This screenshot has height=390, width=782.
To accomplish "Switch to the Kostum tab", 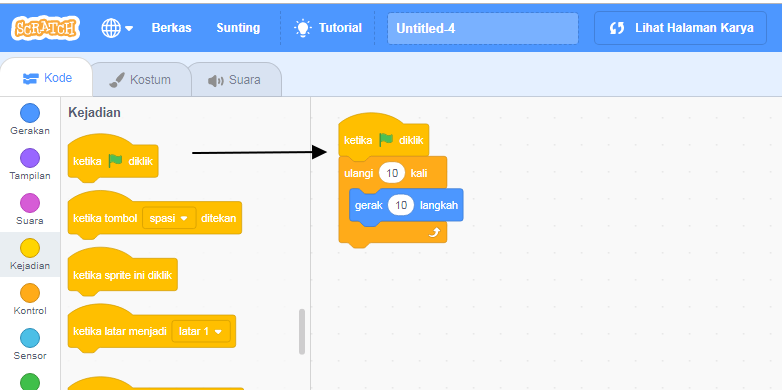I will coord(141,80).
